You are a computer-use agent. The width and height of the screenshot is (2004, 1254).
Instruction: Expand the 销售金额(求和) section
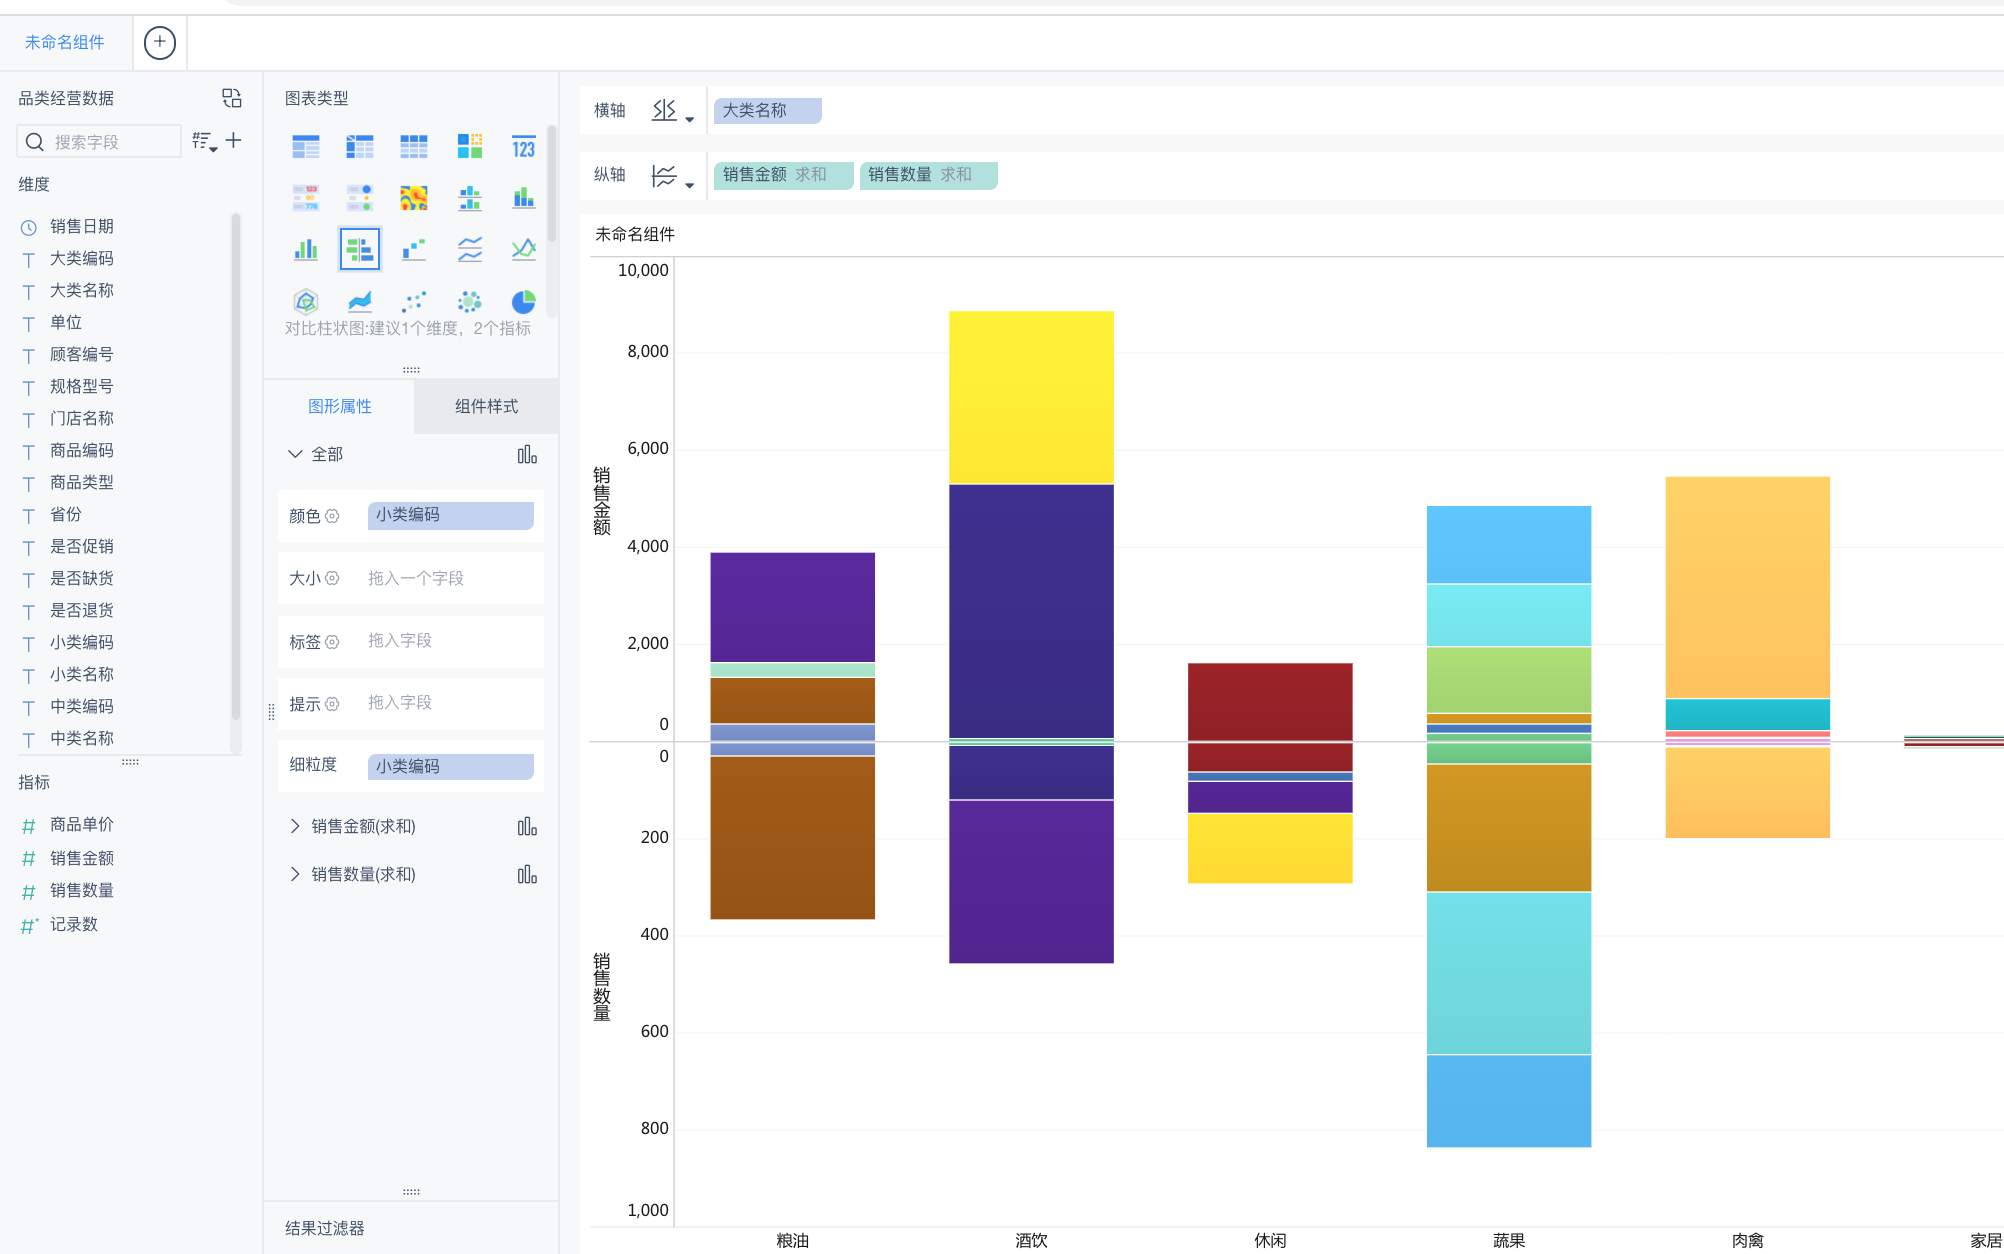click(295, 826)
